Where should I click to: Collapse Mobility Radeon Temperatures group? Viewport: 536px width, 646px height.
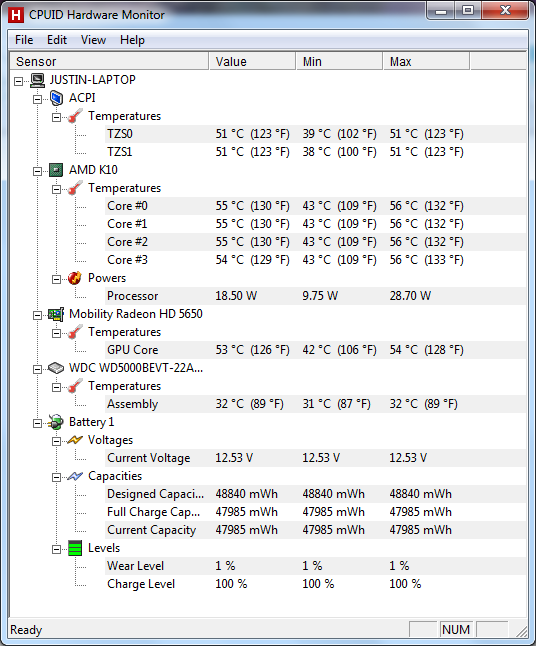pos(56,333)
